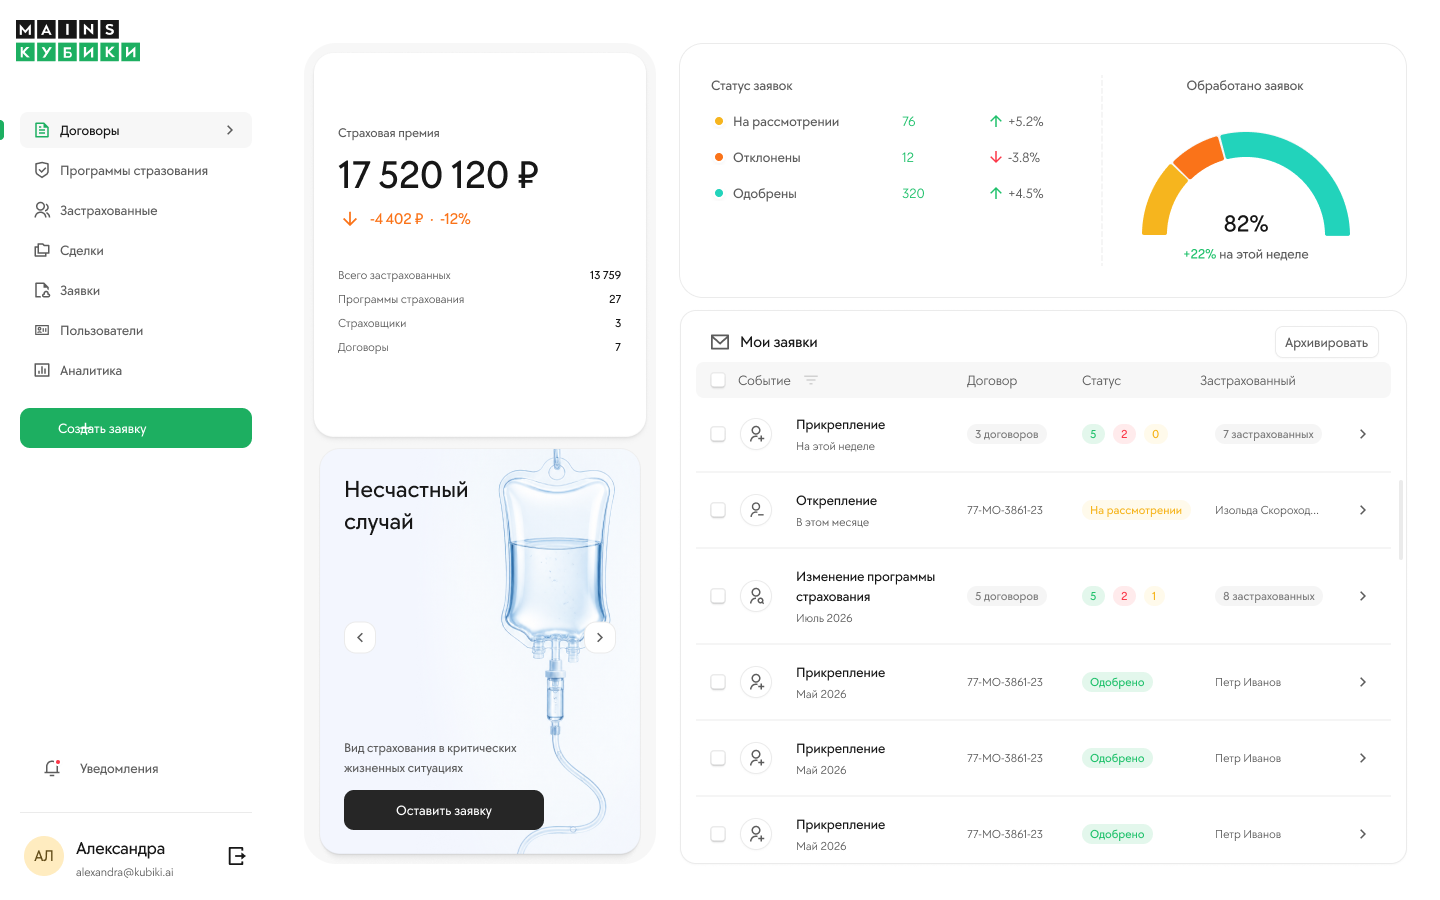The height and width of the screenshot is (900, 1440).
Task: Click the Сделки sidebar icon
Action: [x=42, y=250]
